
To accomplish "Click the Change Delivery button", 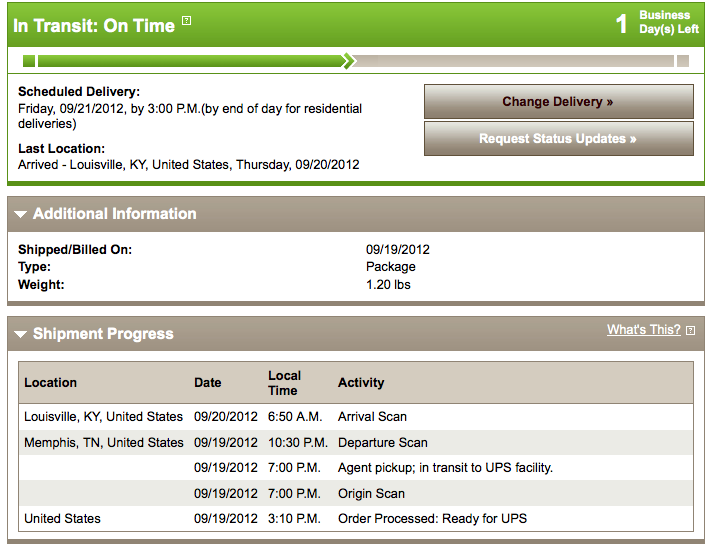I will (x=559, y=101).
